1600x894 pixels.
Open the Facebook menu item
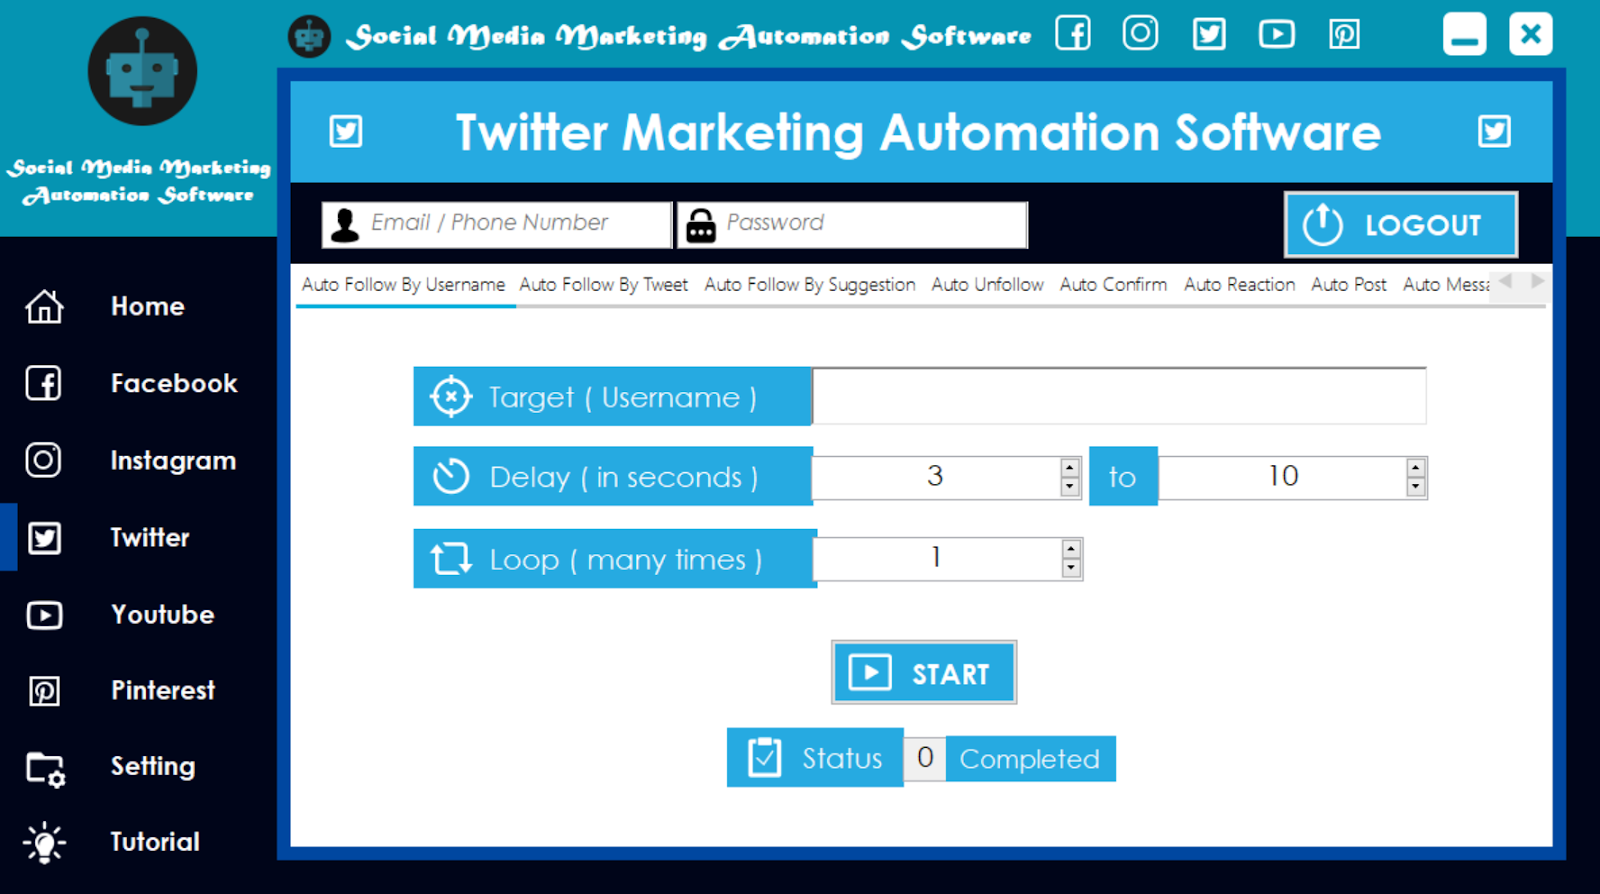[x=174, y=383]
